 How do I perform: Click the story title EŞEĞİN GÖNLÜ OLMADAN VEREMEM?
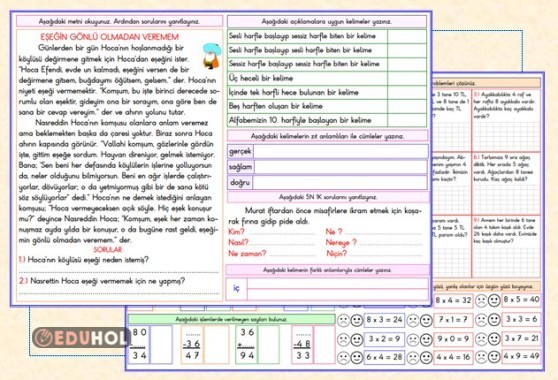click(110, 37)
